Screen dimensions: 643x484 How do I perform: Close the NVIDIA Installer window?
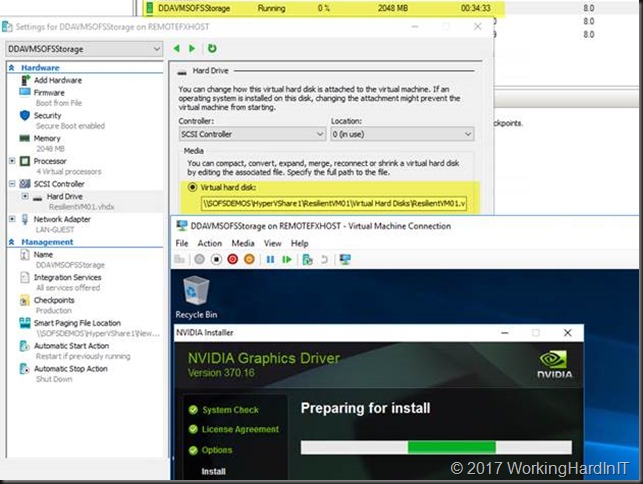coord(568,333)
